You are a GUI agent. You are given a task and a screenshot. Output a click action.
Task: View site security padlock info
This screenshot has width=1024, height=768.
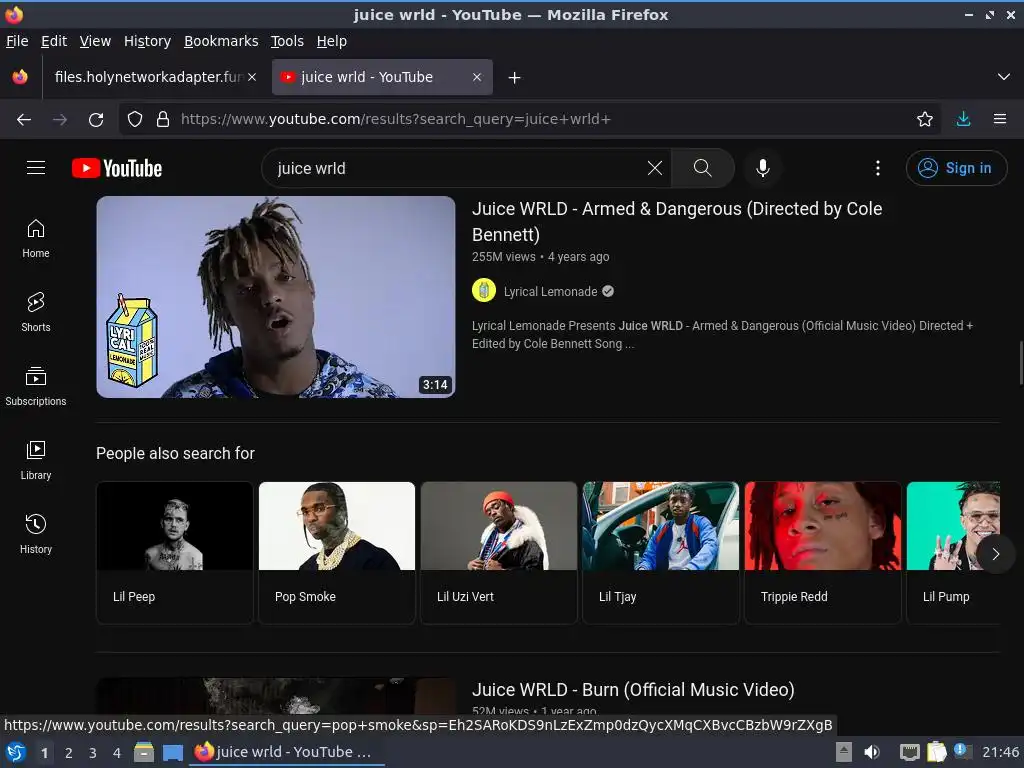click(x=163, y=119)
